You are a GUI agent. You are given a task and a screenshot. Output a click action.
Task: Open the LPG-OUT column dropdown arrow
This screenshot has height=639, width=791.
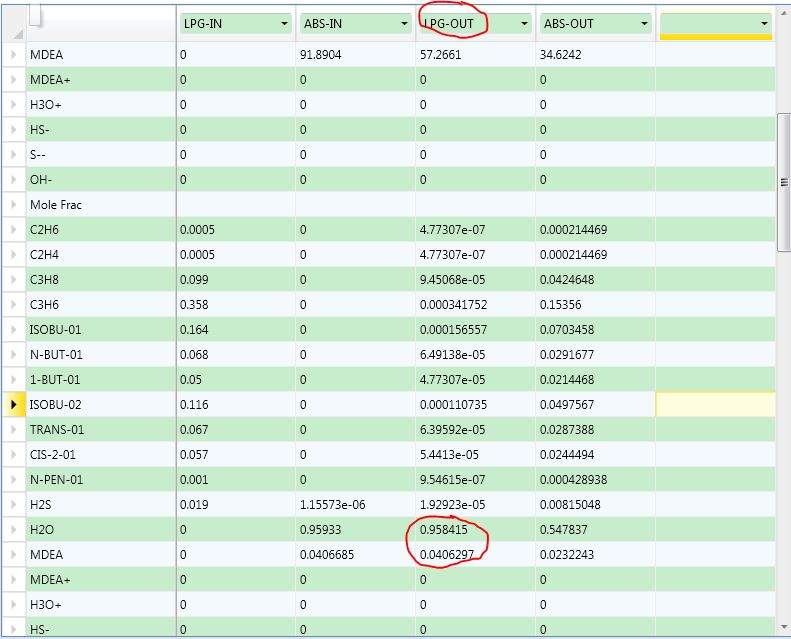pyautogui.click(x=524, y=24)
